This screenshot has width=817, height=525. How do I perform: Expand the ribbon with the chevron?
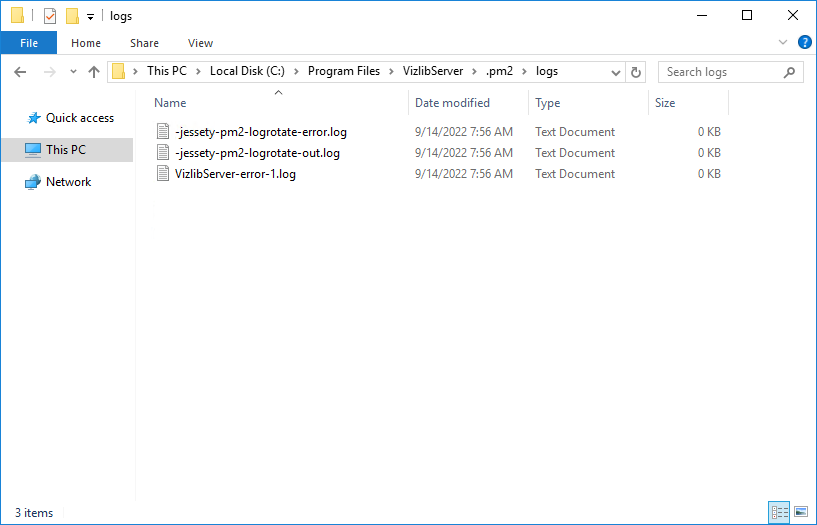coord(783,42)
